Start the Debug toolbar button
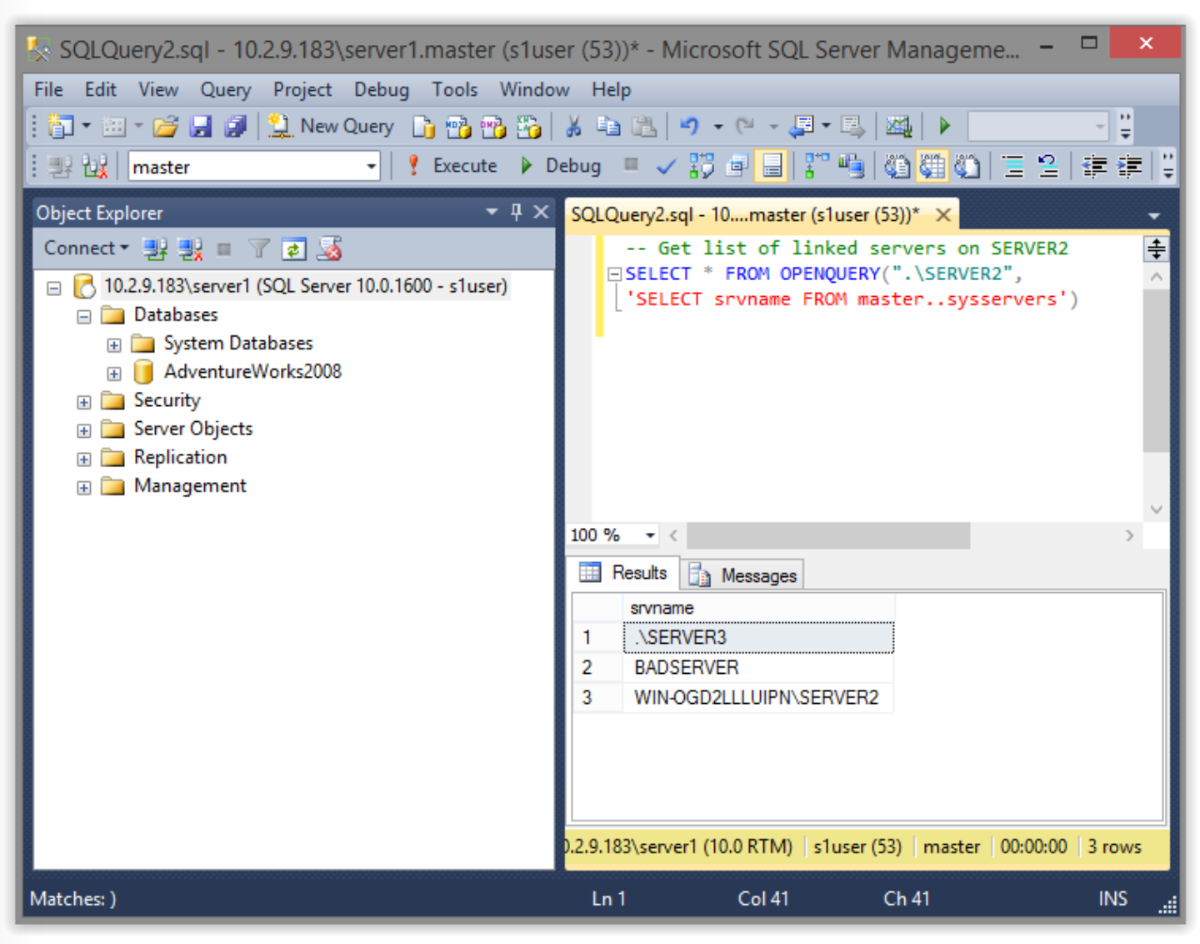Screen dimensions: 1200x944 tap(561, 166)
